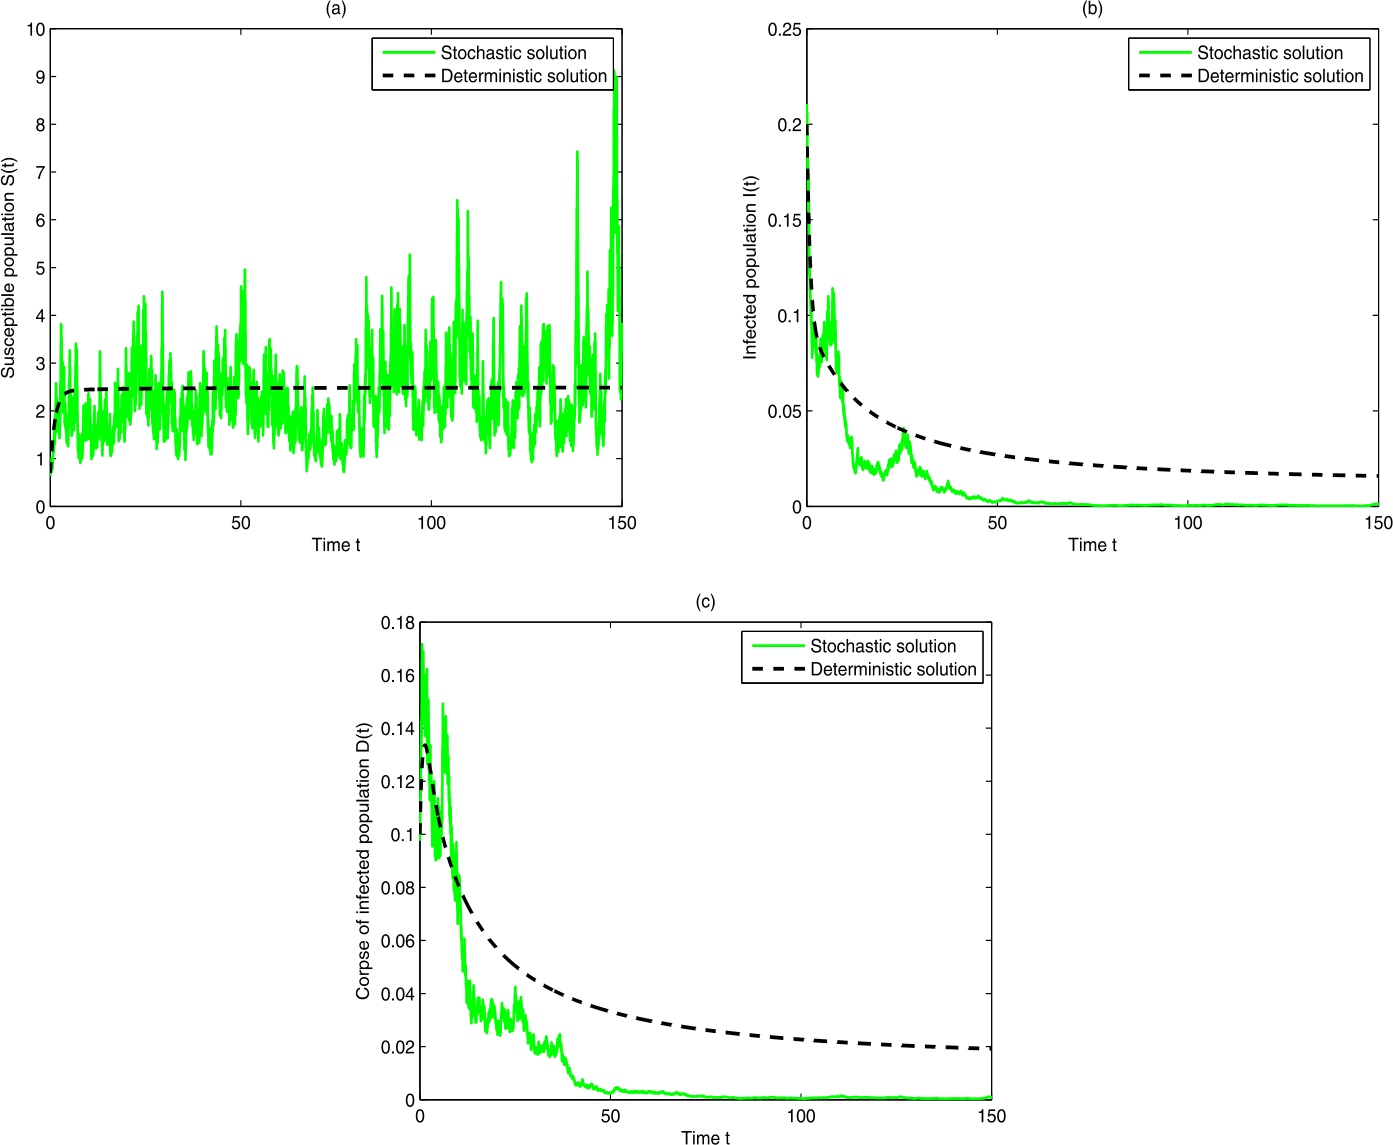Click the "(a)" title above the first plot

coord(336,9)
